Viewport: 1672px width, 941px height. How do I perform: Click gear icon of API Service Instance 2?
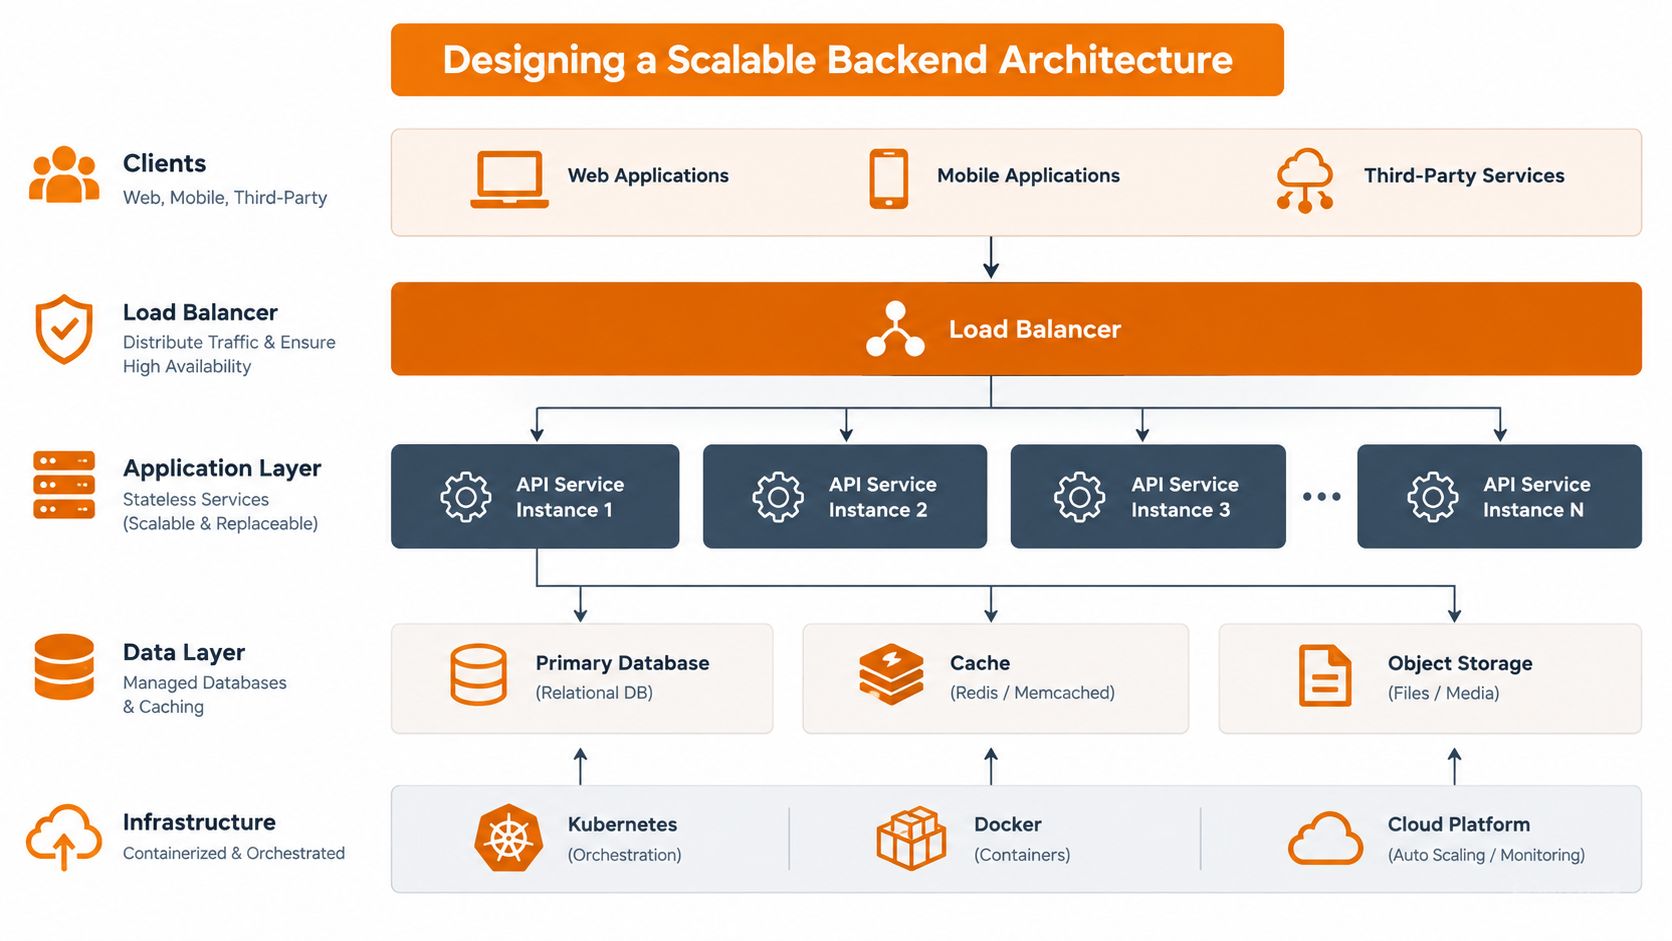pyautogui.click(x=778, y=497)
